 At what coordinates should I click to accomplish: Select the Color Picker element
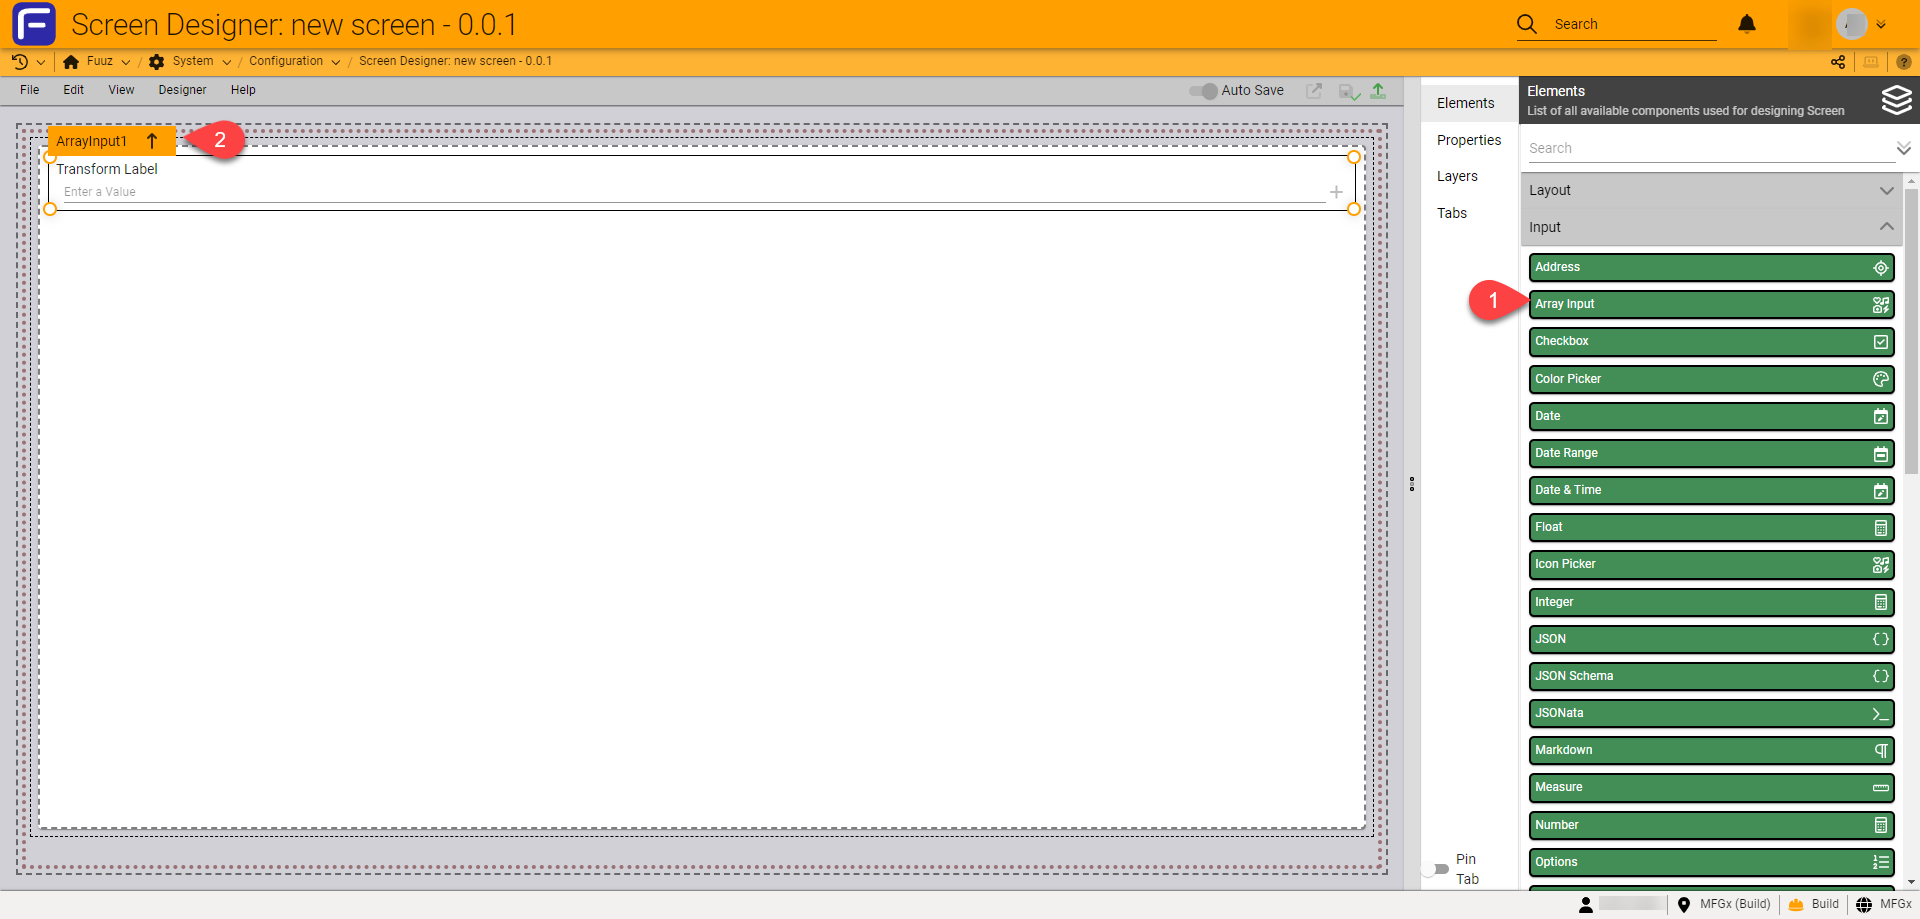click(x=1711, y=379)
